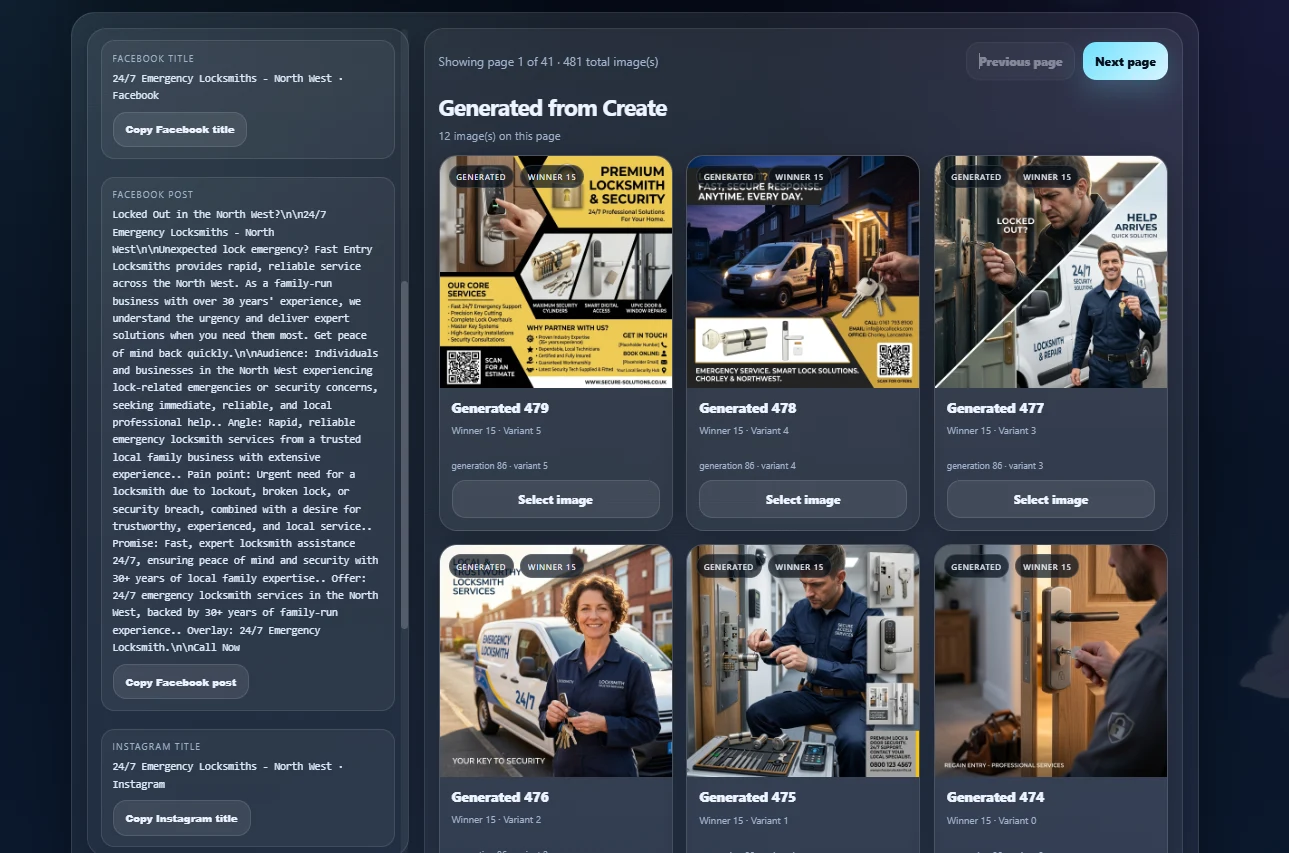Click 'Winner 15 · Variant 1' text
1289x853 pixels.
click(x=744, y=820)
